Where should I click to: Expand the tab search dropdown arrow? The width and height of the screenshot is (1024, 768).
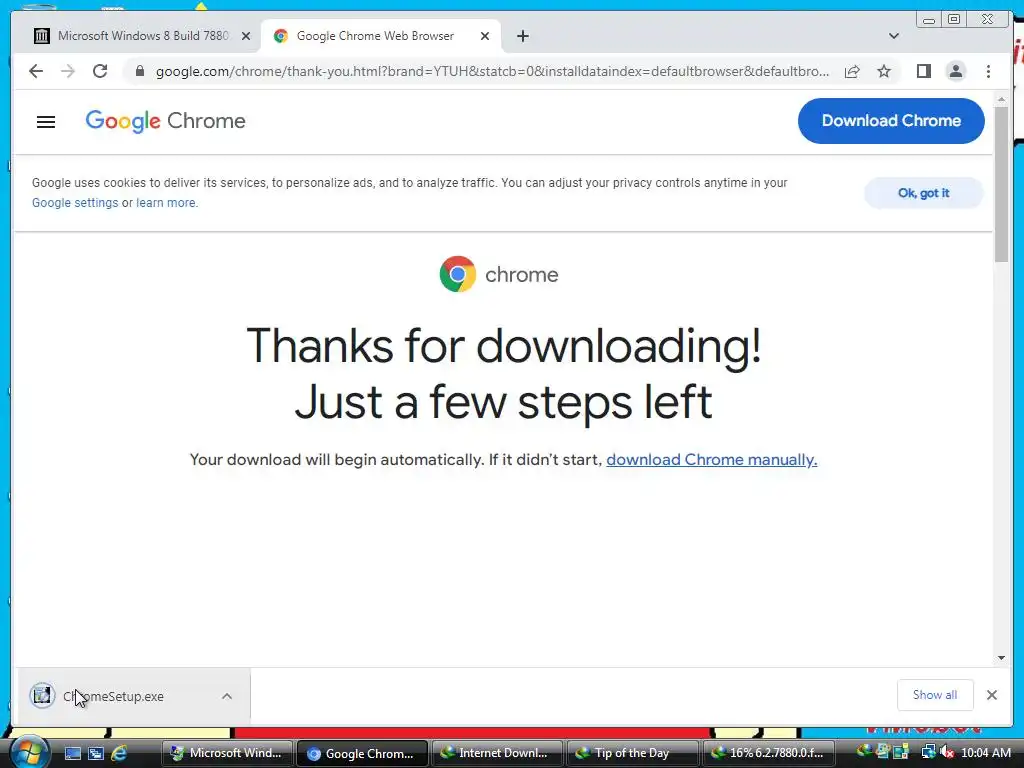point(894,36)
